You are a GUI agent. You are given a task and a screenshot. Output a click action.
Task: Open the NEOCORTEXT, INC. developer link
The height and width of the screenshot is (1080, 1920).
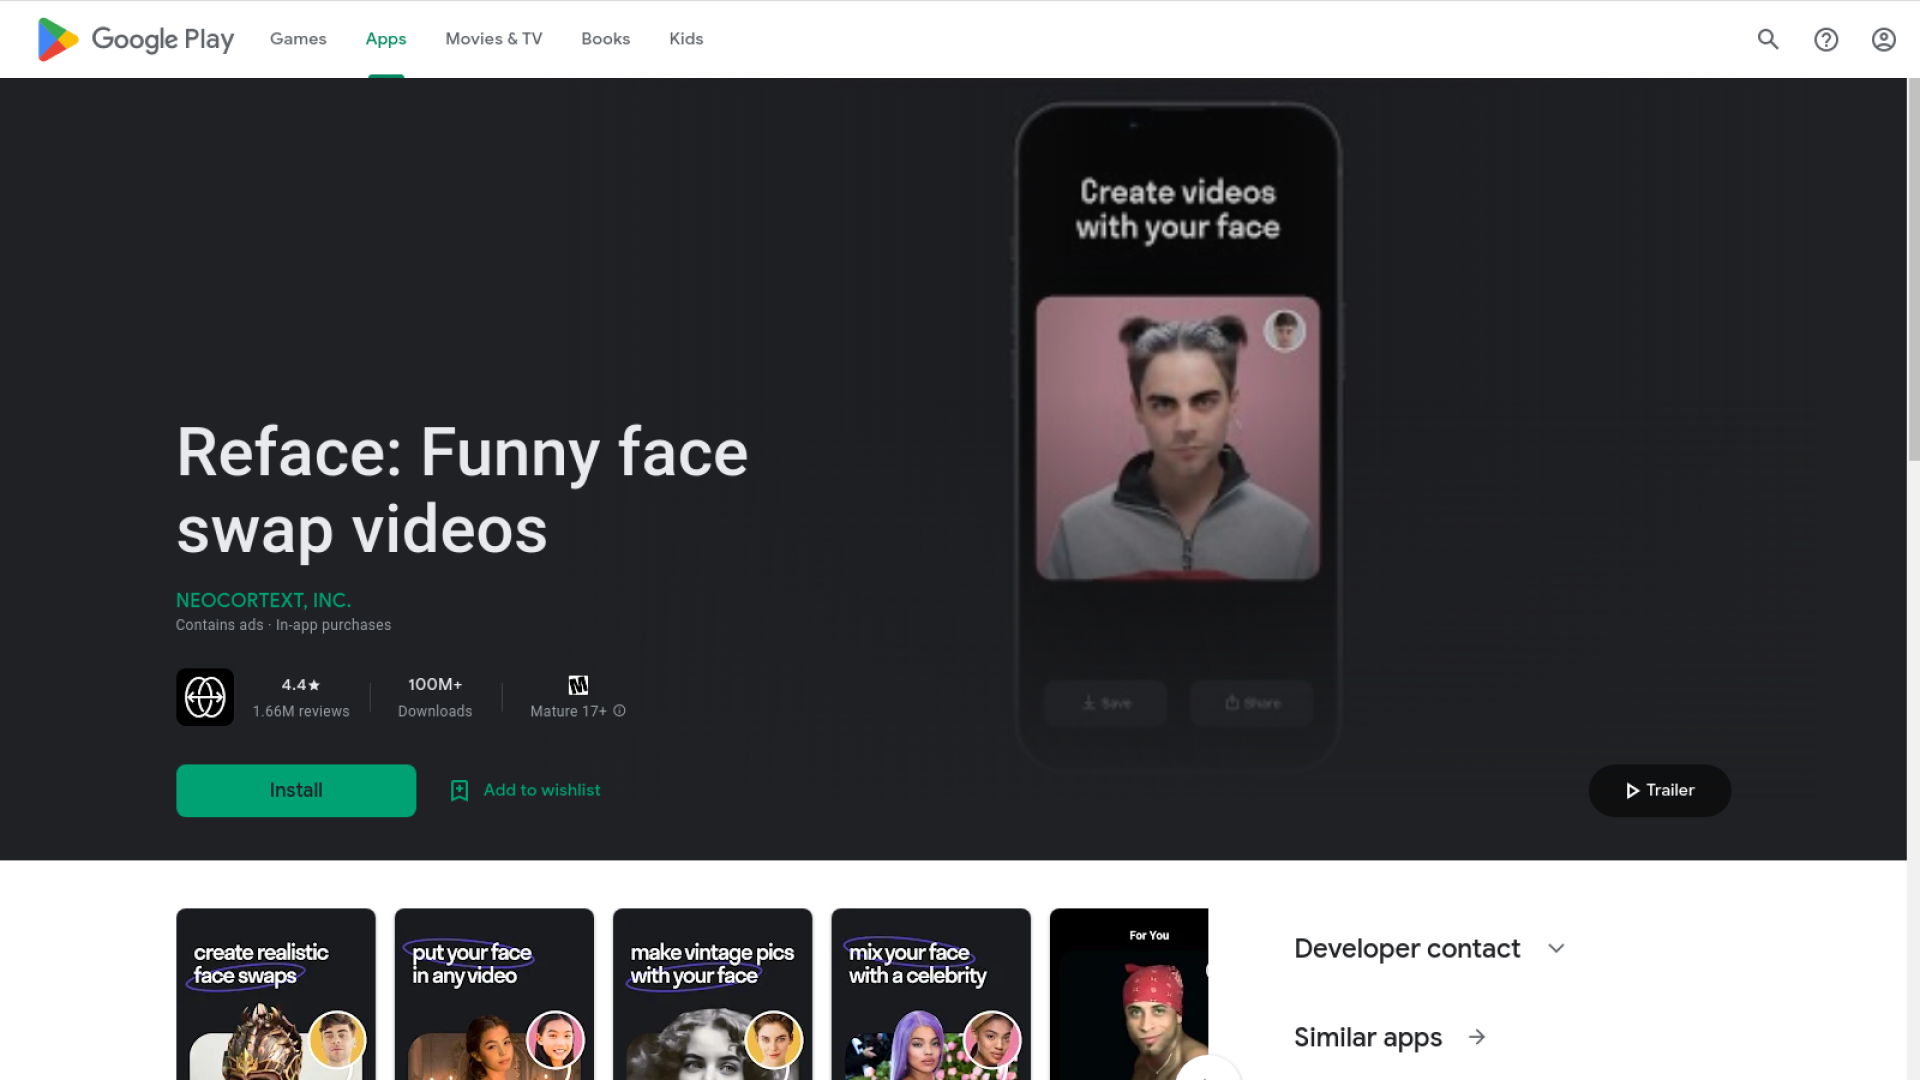coord(263,600)
